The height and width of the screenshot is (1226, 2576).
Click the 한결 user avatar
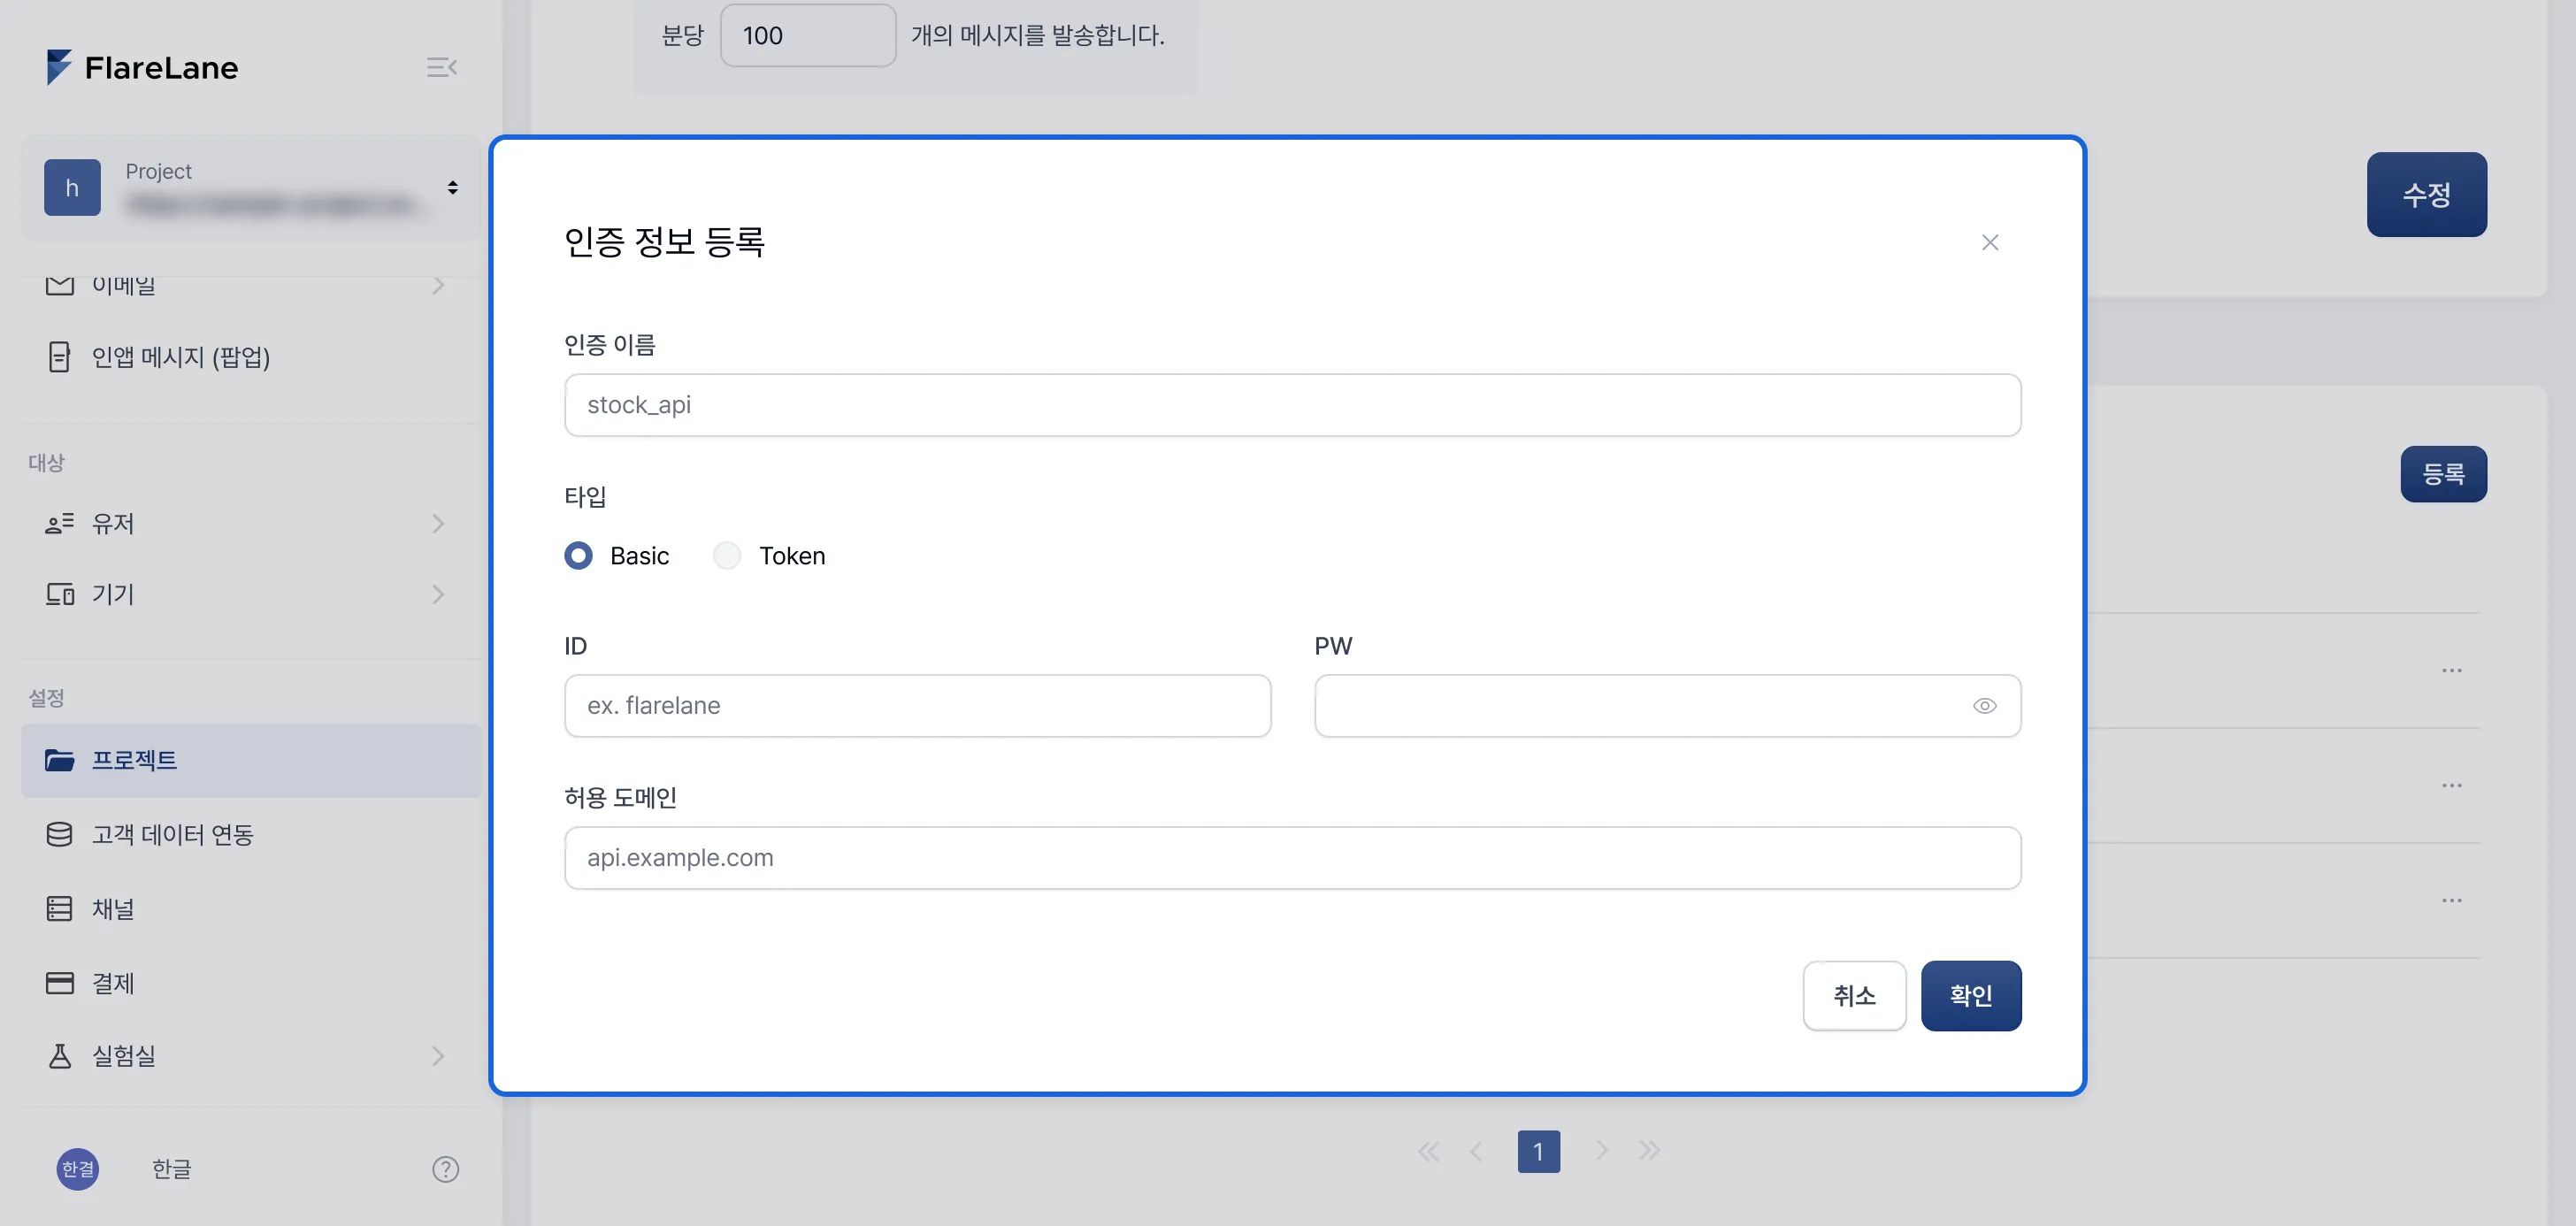pyautogui.click(x=78, y=1168)
